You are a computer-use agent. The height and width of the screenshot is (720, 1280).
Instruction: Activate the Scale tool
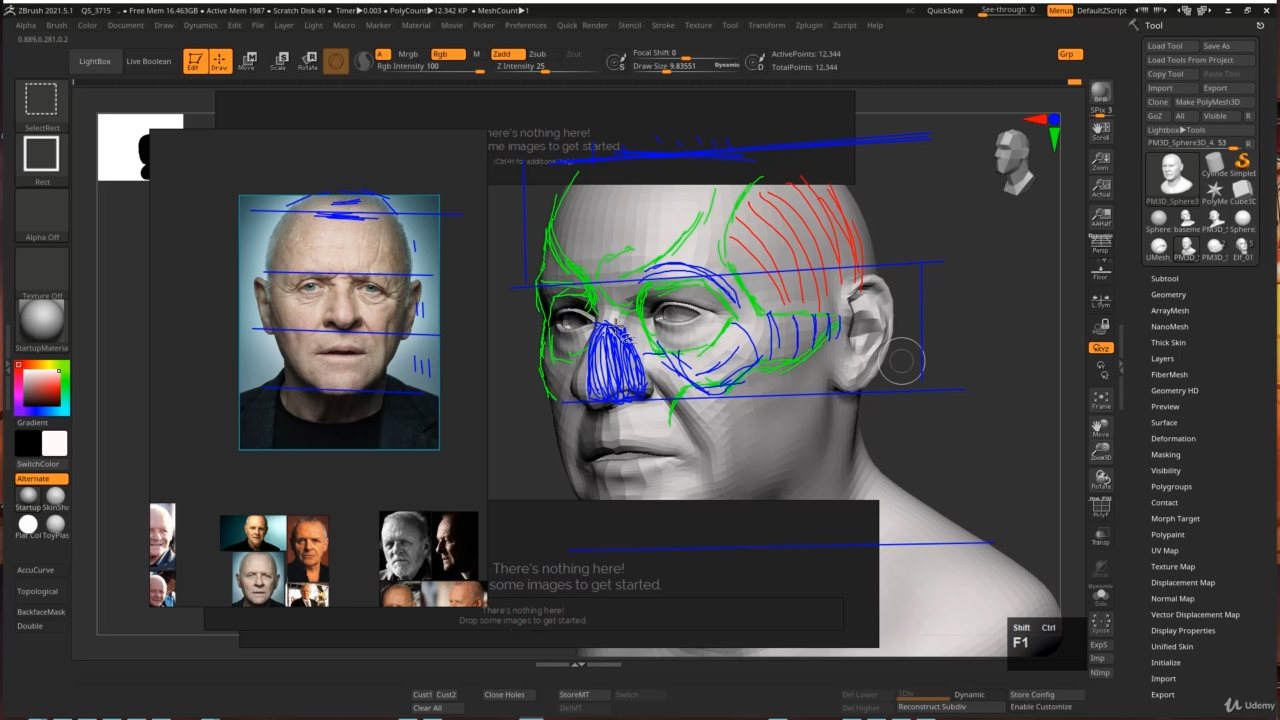click(x=280, y=60)
